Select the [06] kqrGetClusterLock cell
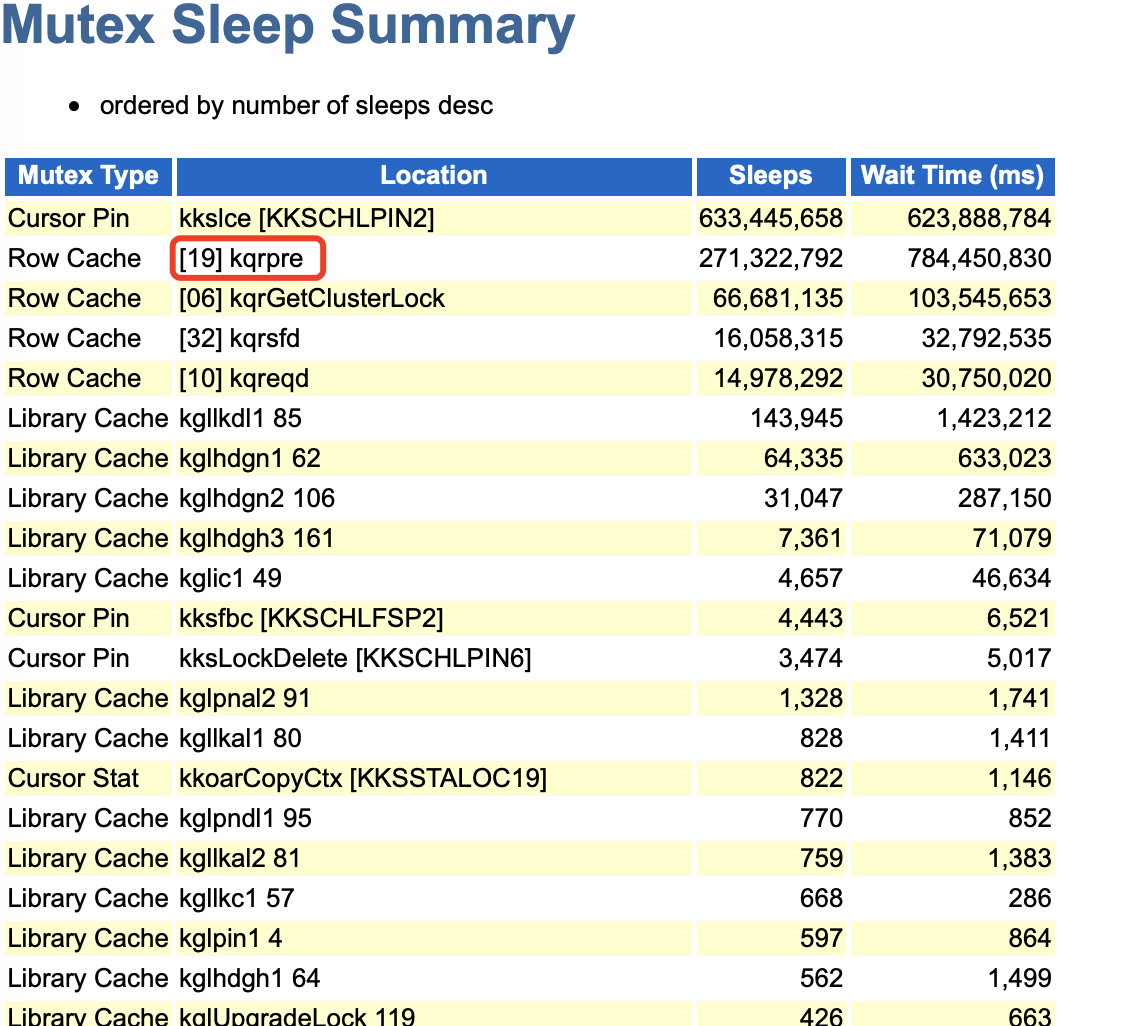The image size is (1126, 1026). 312,298
